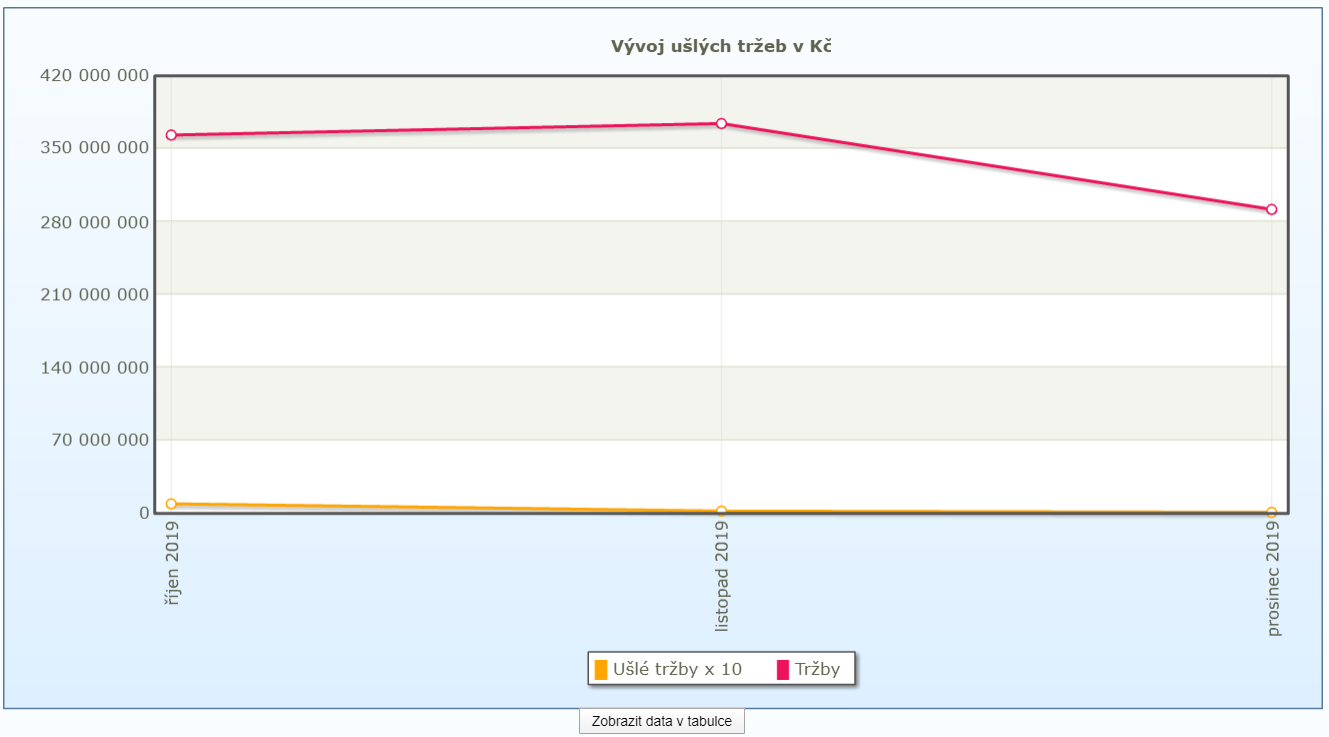Select the 210 000 000 y-axis tick label
This screenshot has width=1329, height=737.
(x=95, y=295)
